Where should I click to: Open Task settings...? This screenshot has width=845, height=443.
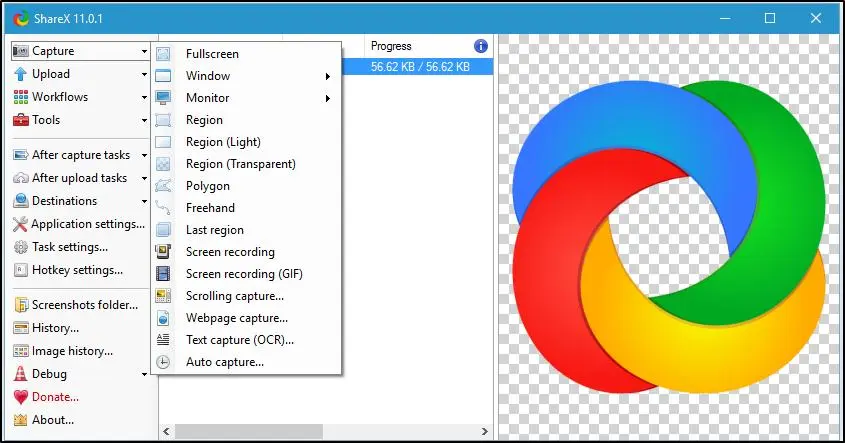[61, 247]
